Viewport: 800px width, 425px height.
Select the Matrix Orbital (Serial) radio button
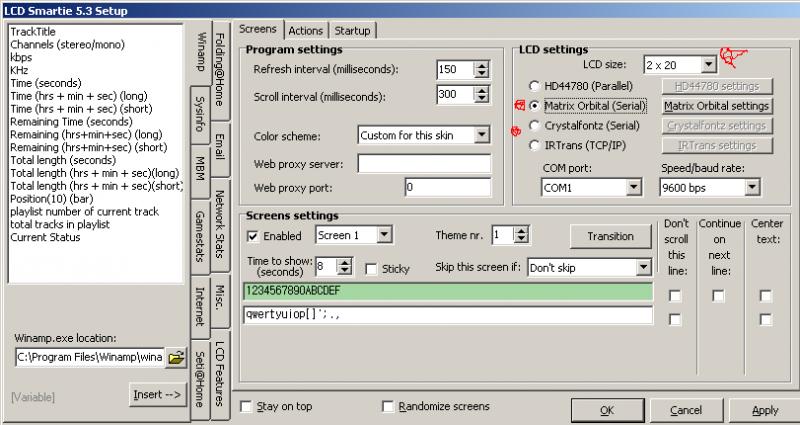pos(535,106)
